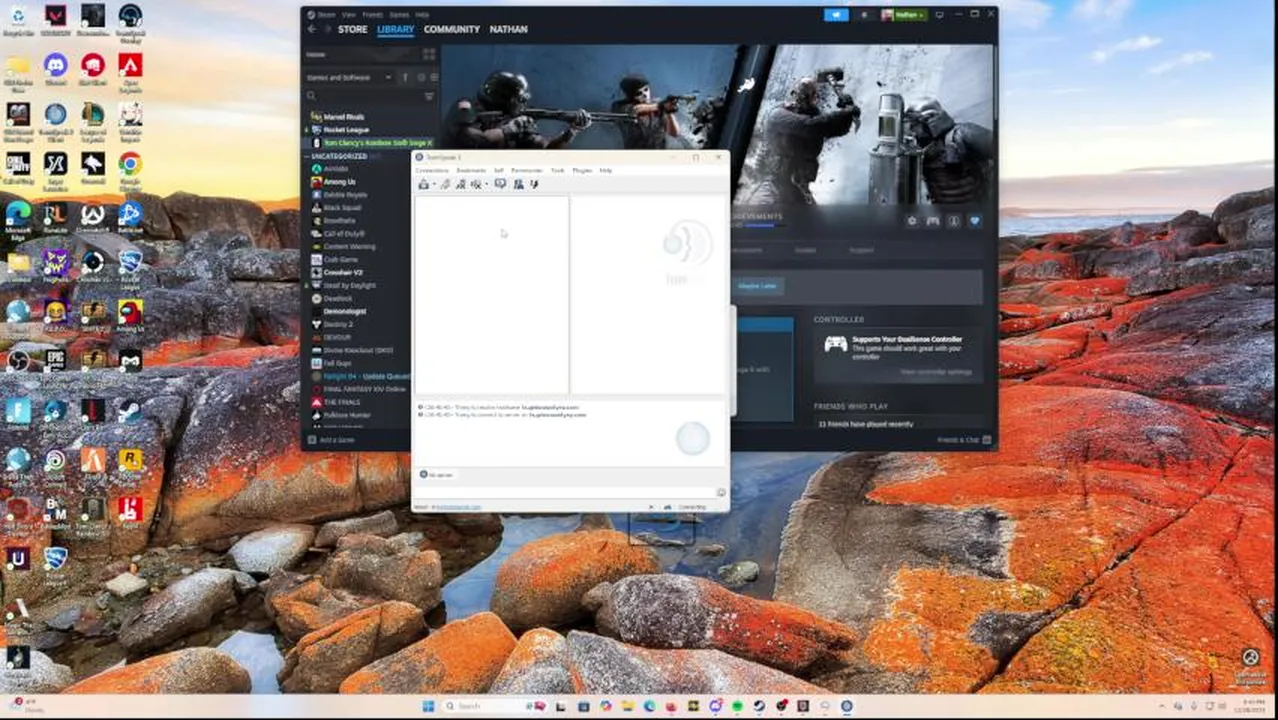This screenshot has height=720, width=1278.
Task: Go to Steam STORE tab
Action: point(352,29)
